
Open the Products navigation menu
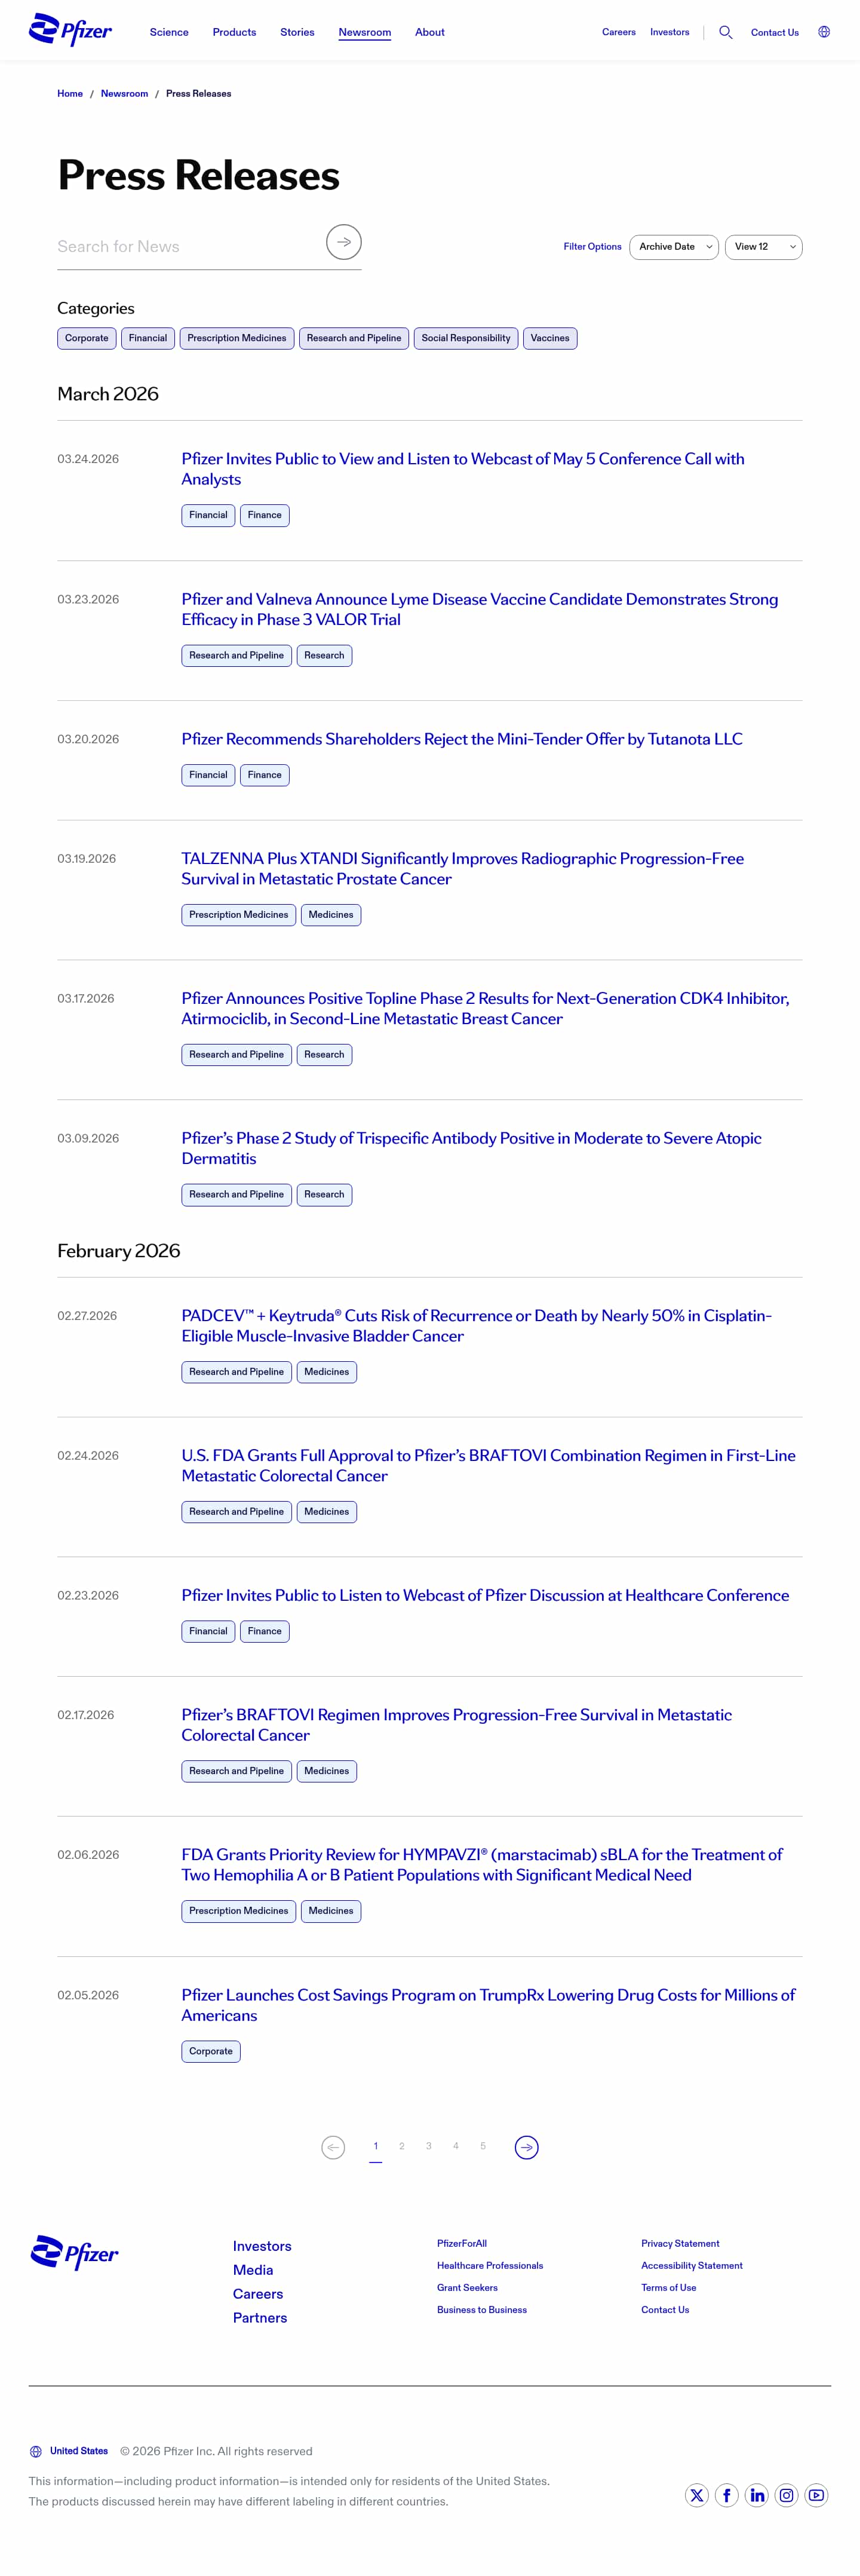click(234, 32)
